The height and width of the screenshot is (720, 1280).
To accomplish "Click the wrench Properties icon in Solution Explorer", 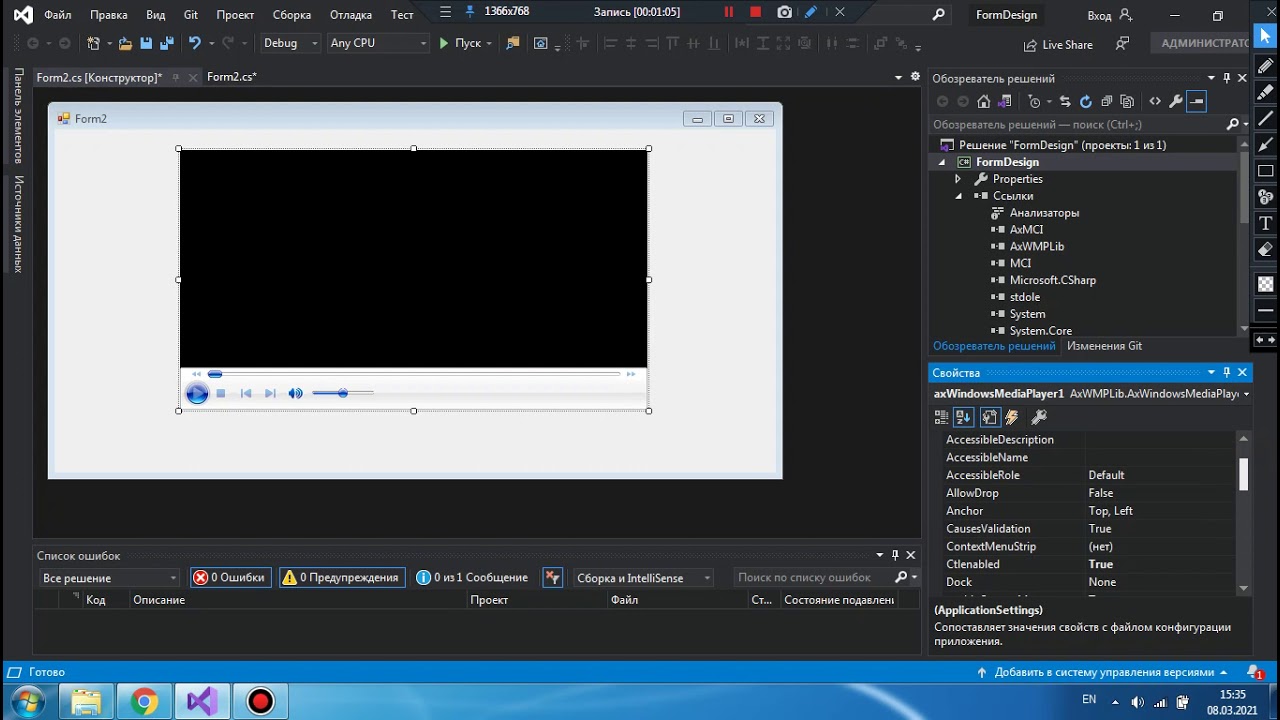I will point(1176,101).
